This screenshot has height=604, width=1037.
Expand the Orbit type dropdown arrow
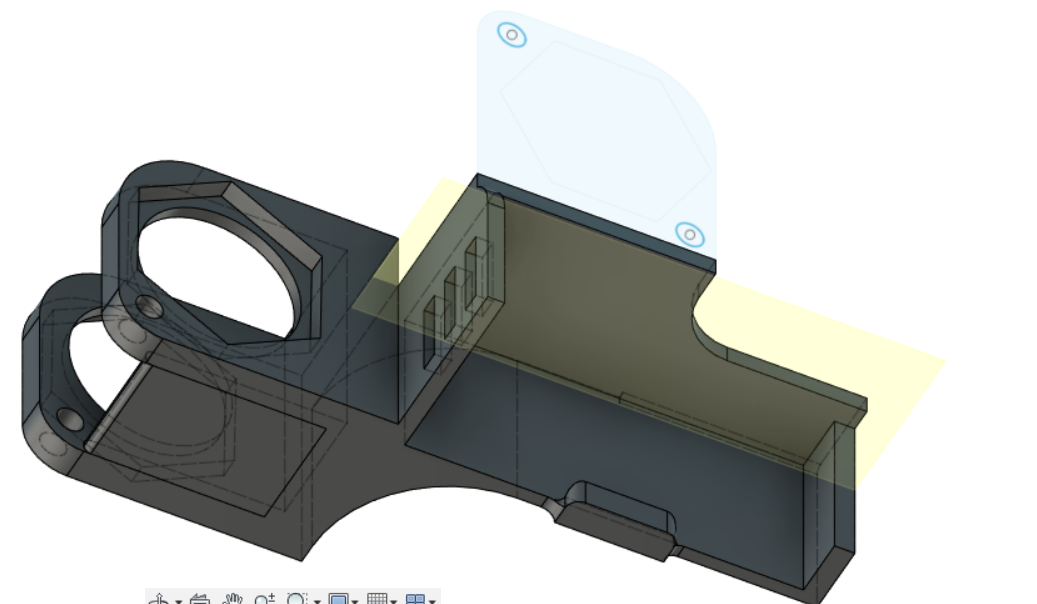[x=178, y=601]
